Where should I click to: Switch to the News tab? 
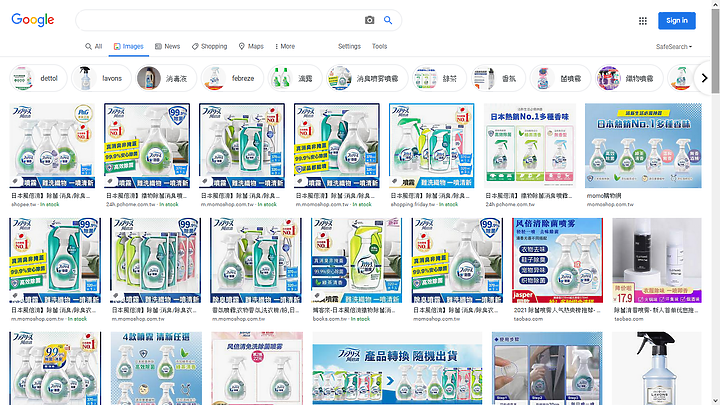pyautogui.click(x=168, y=46)
